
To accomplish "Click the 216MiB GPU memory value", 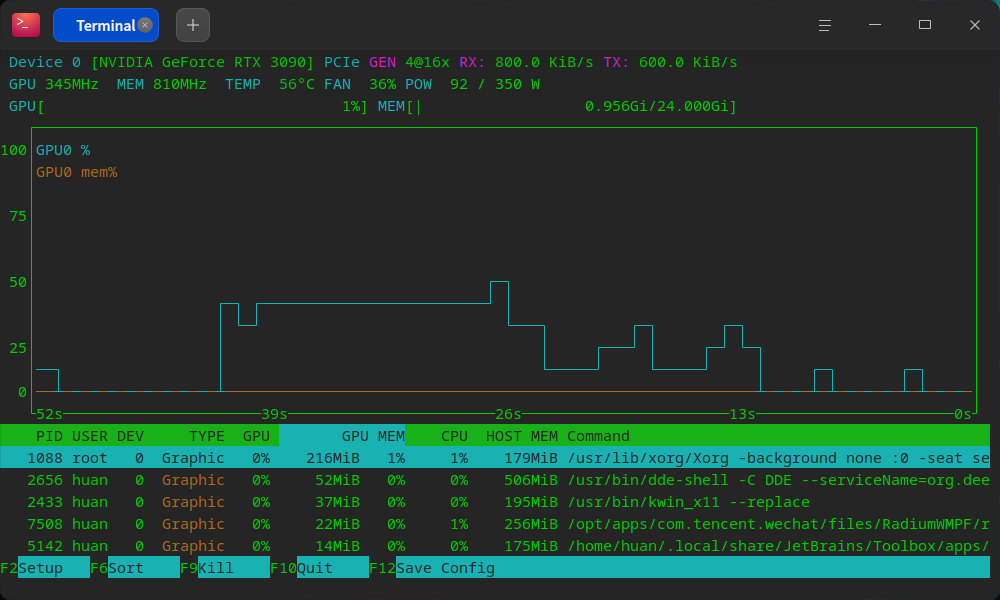I will (x=333, y=458).
